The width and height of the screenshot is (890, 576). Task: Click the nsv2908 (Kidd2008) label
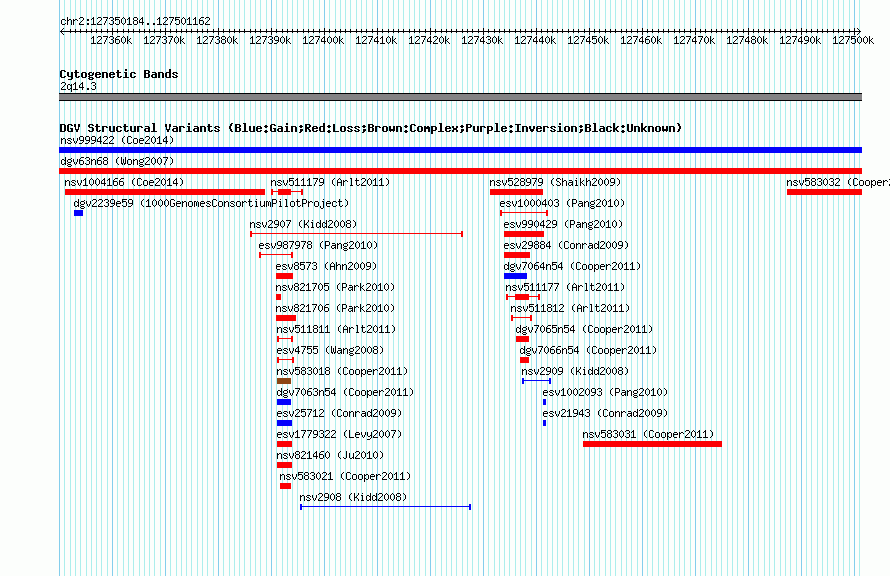coord(353,497)
